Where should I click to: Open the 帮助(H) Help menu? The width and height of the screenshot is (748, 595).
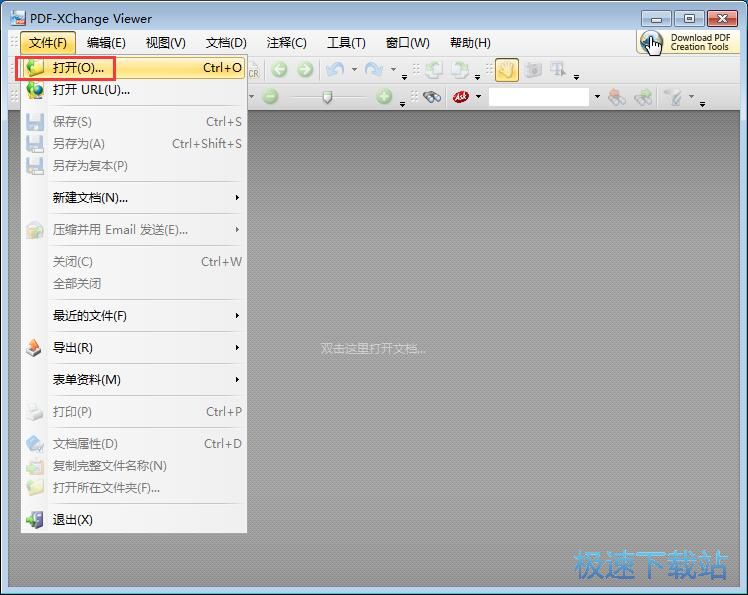(470, 43)
